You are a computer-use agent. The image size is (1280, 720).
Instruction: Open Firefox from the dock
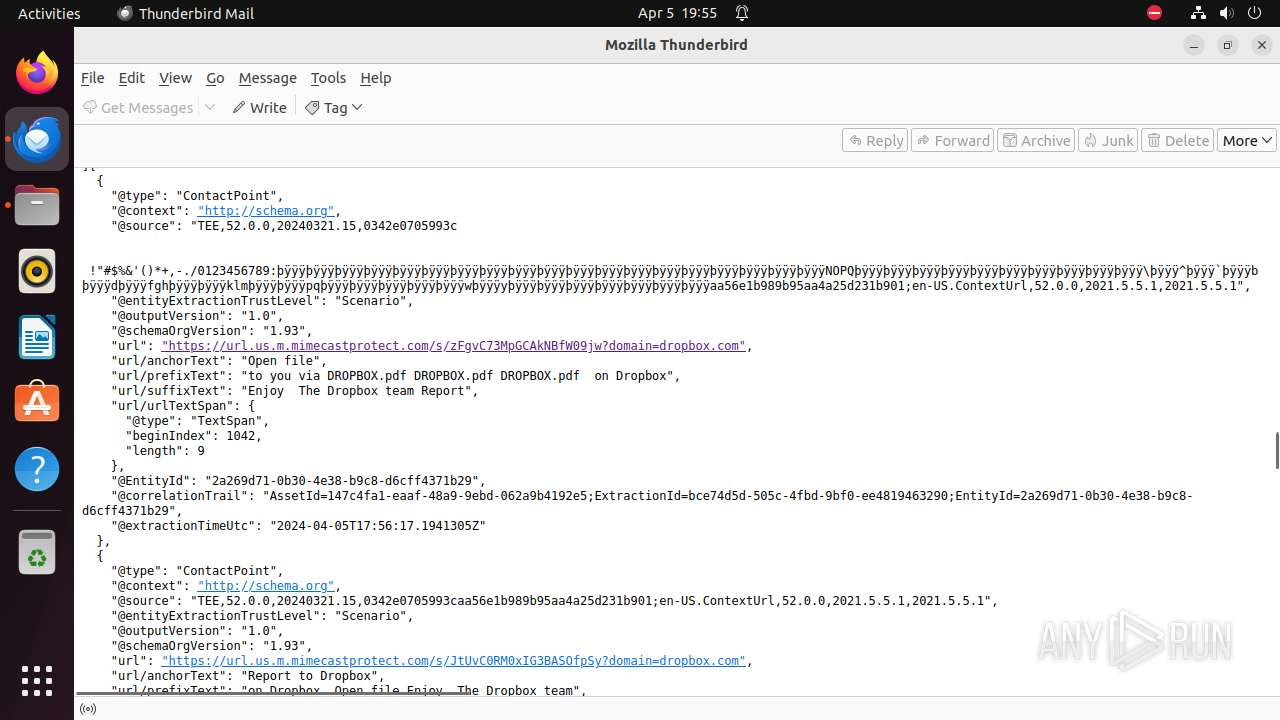37,73
